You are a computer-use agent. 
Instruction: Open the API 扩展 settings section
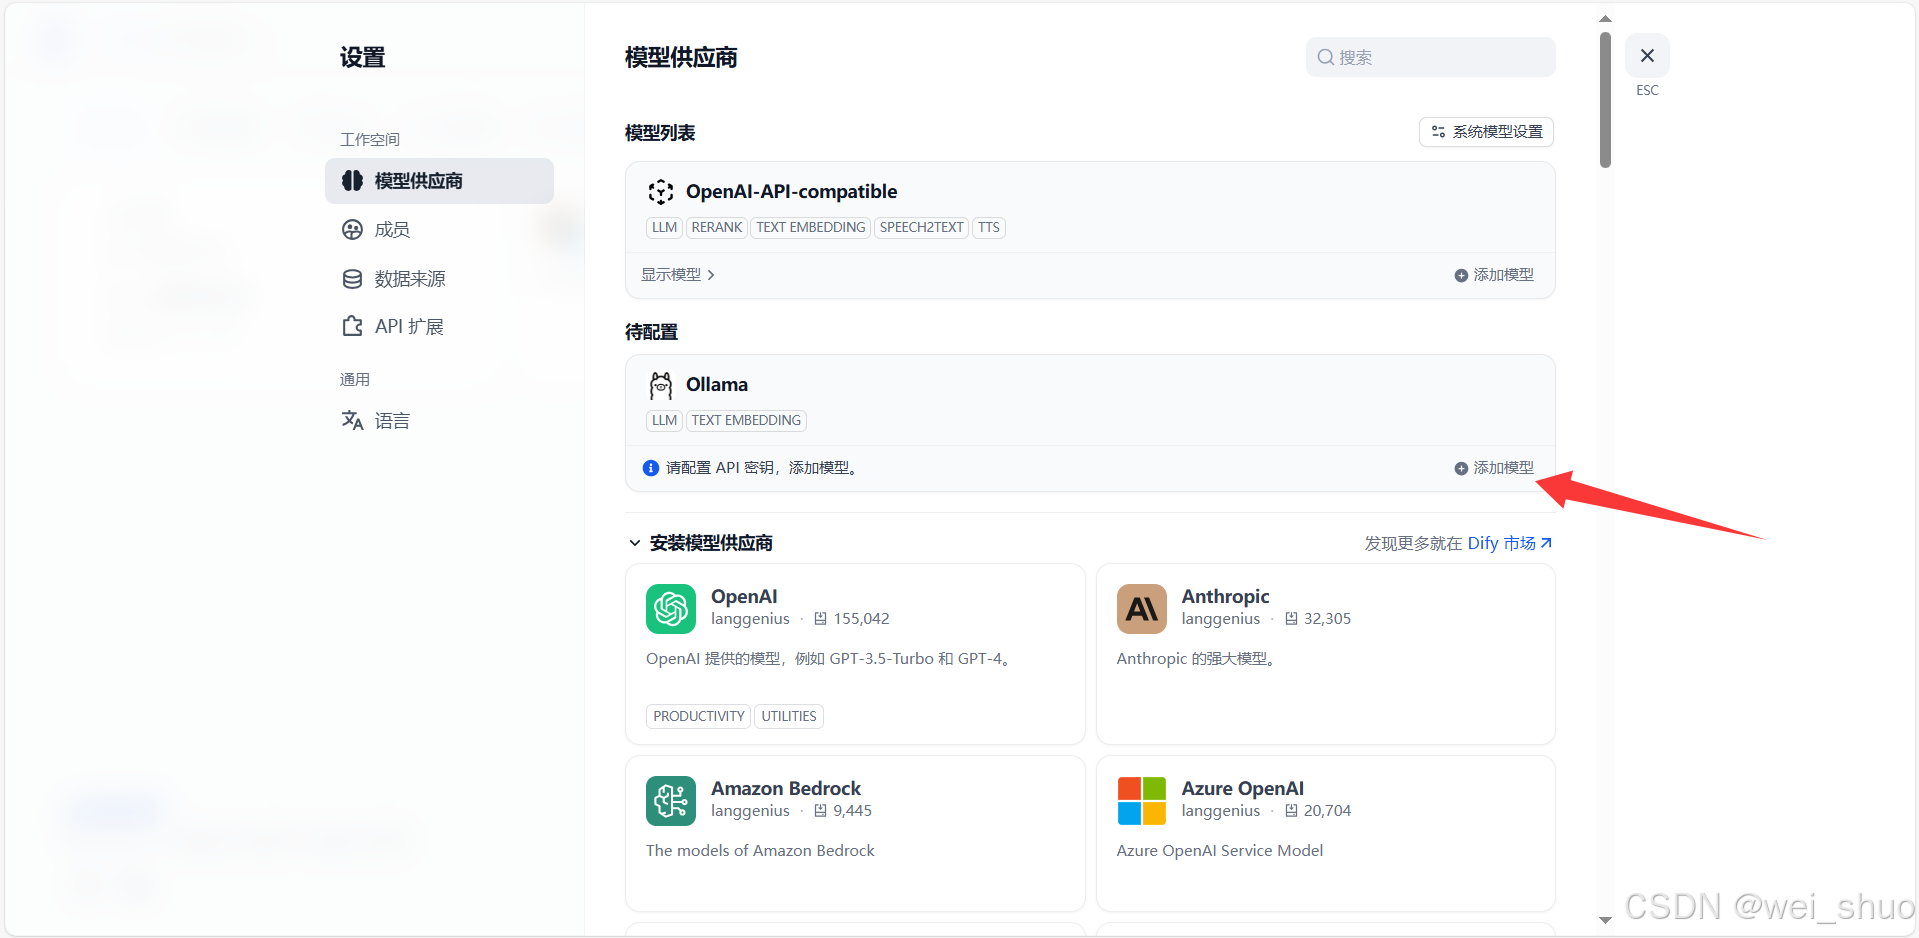408,326
